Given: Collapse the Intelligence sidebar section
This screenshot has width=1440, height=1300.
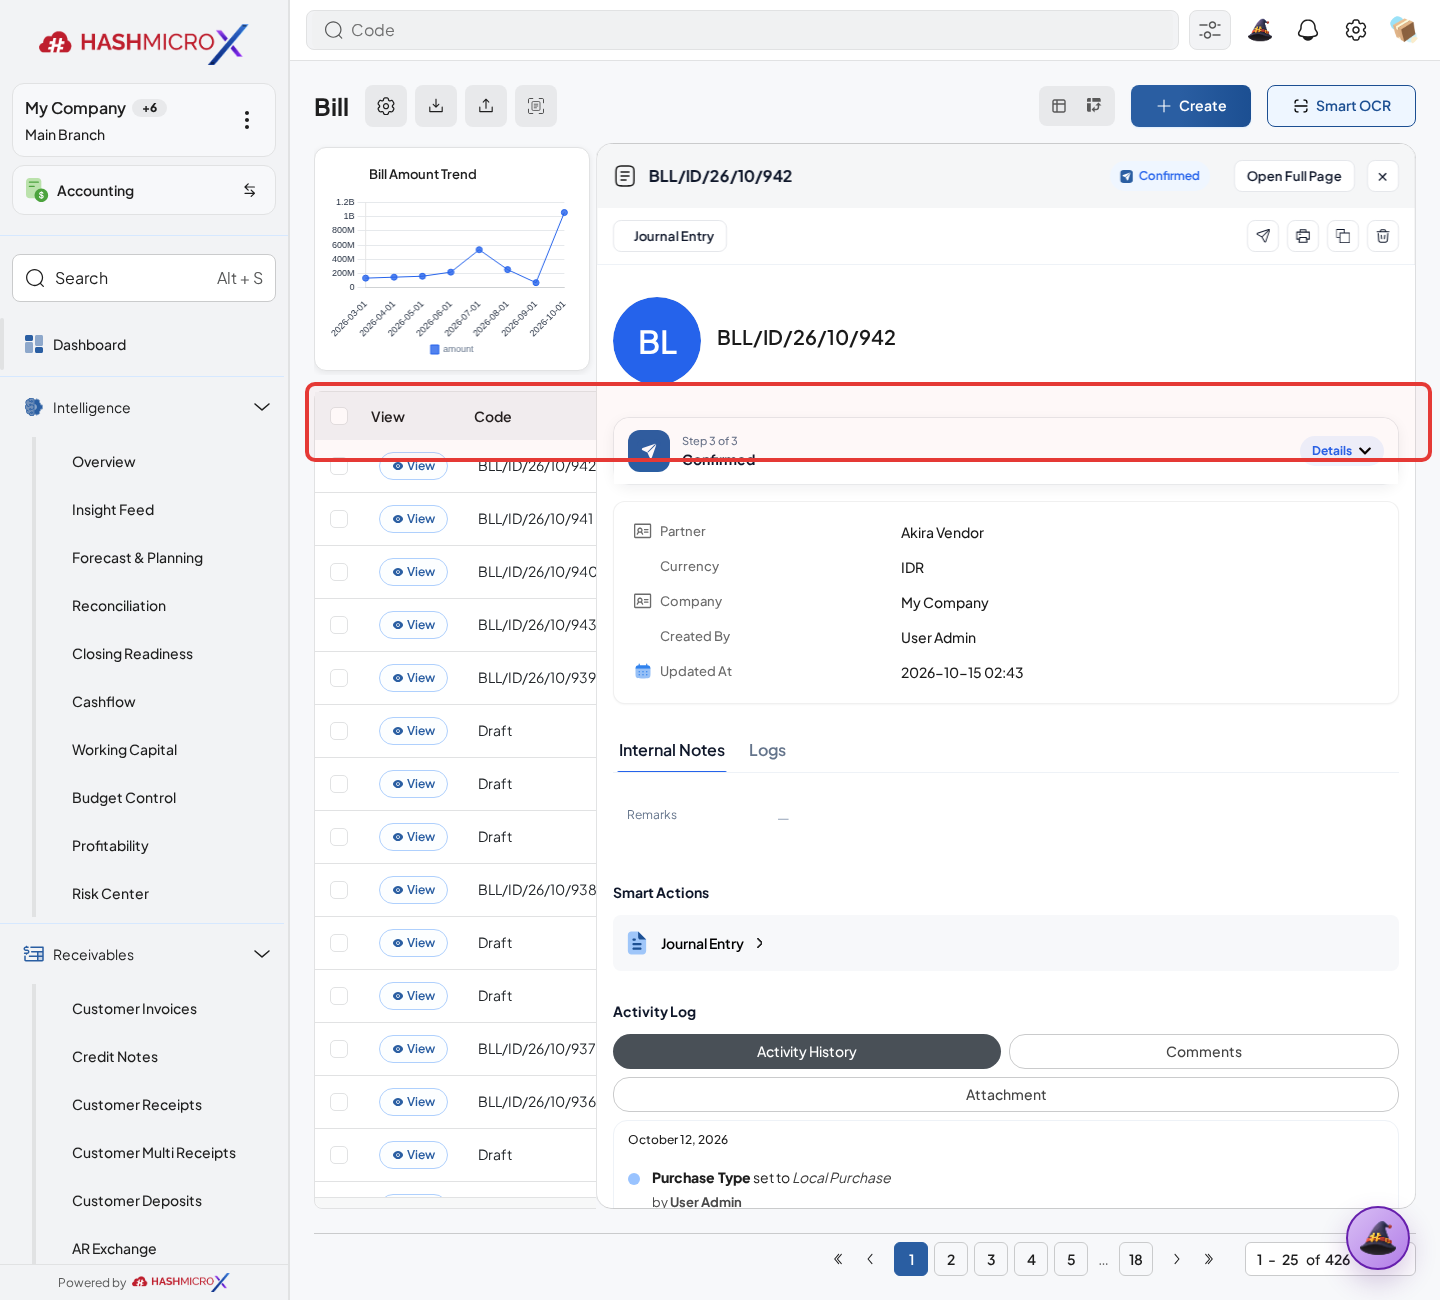Looking at the screenshot, I should (262, 407).
